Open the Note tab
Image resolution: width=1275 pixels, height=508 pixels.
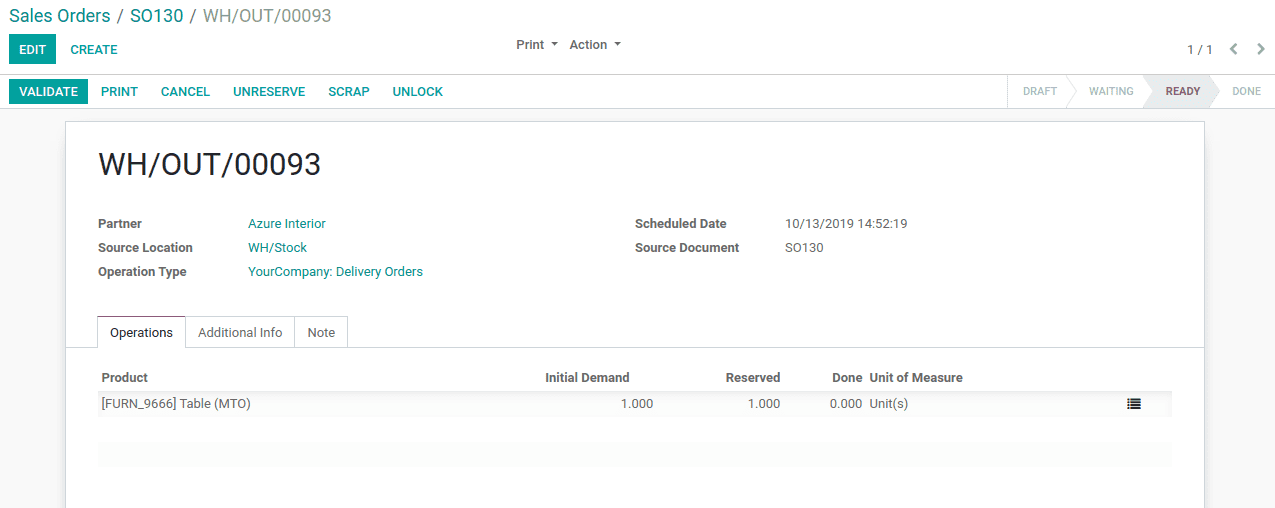coord(321,332)
